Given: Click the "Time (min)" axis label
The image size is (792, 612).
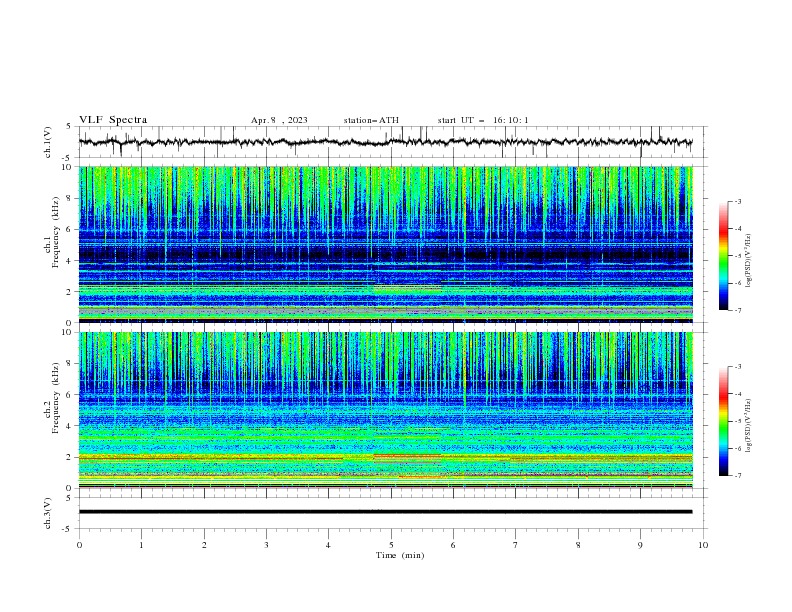Looking at the screenshot, I should pos(400,555).
